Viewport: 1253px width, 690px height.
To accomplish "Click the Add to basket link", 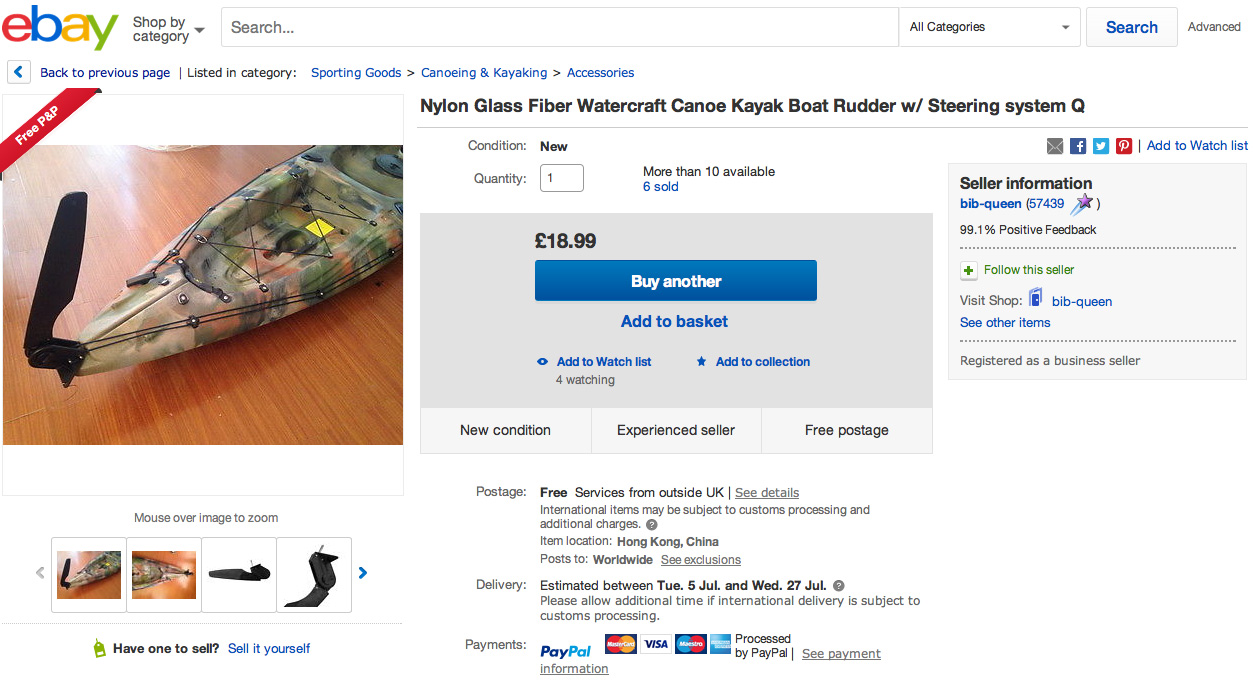I will (674, 321).
